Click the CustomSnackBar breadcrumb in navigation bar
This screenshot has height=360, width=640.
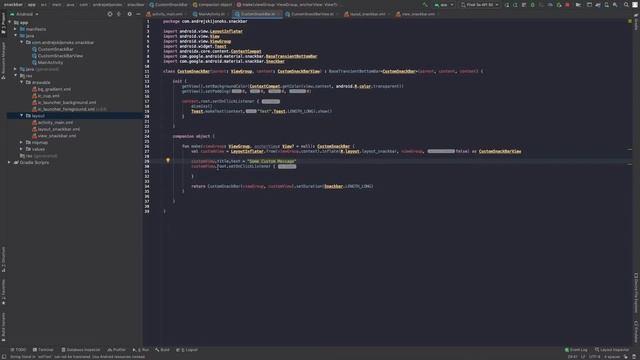(x=168, y=5)
